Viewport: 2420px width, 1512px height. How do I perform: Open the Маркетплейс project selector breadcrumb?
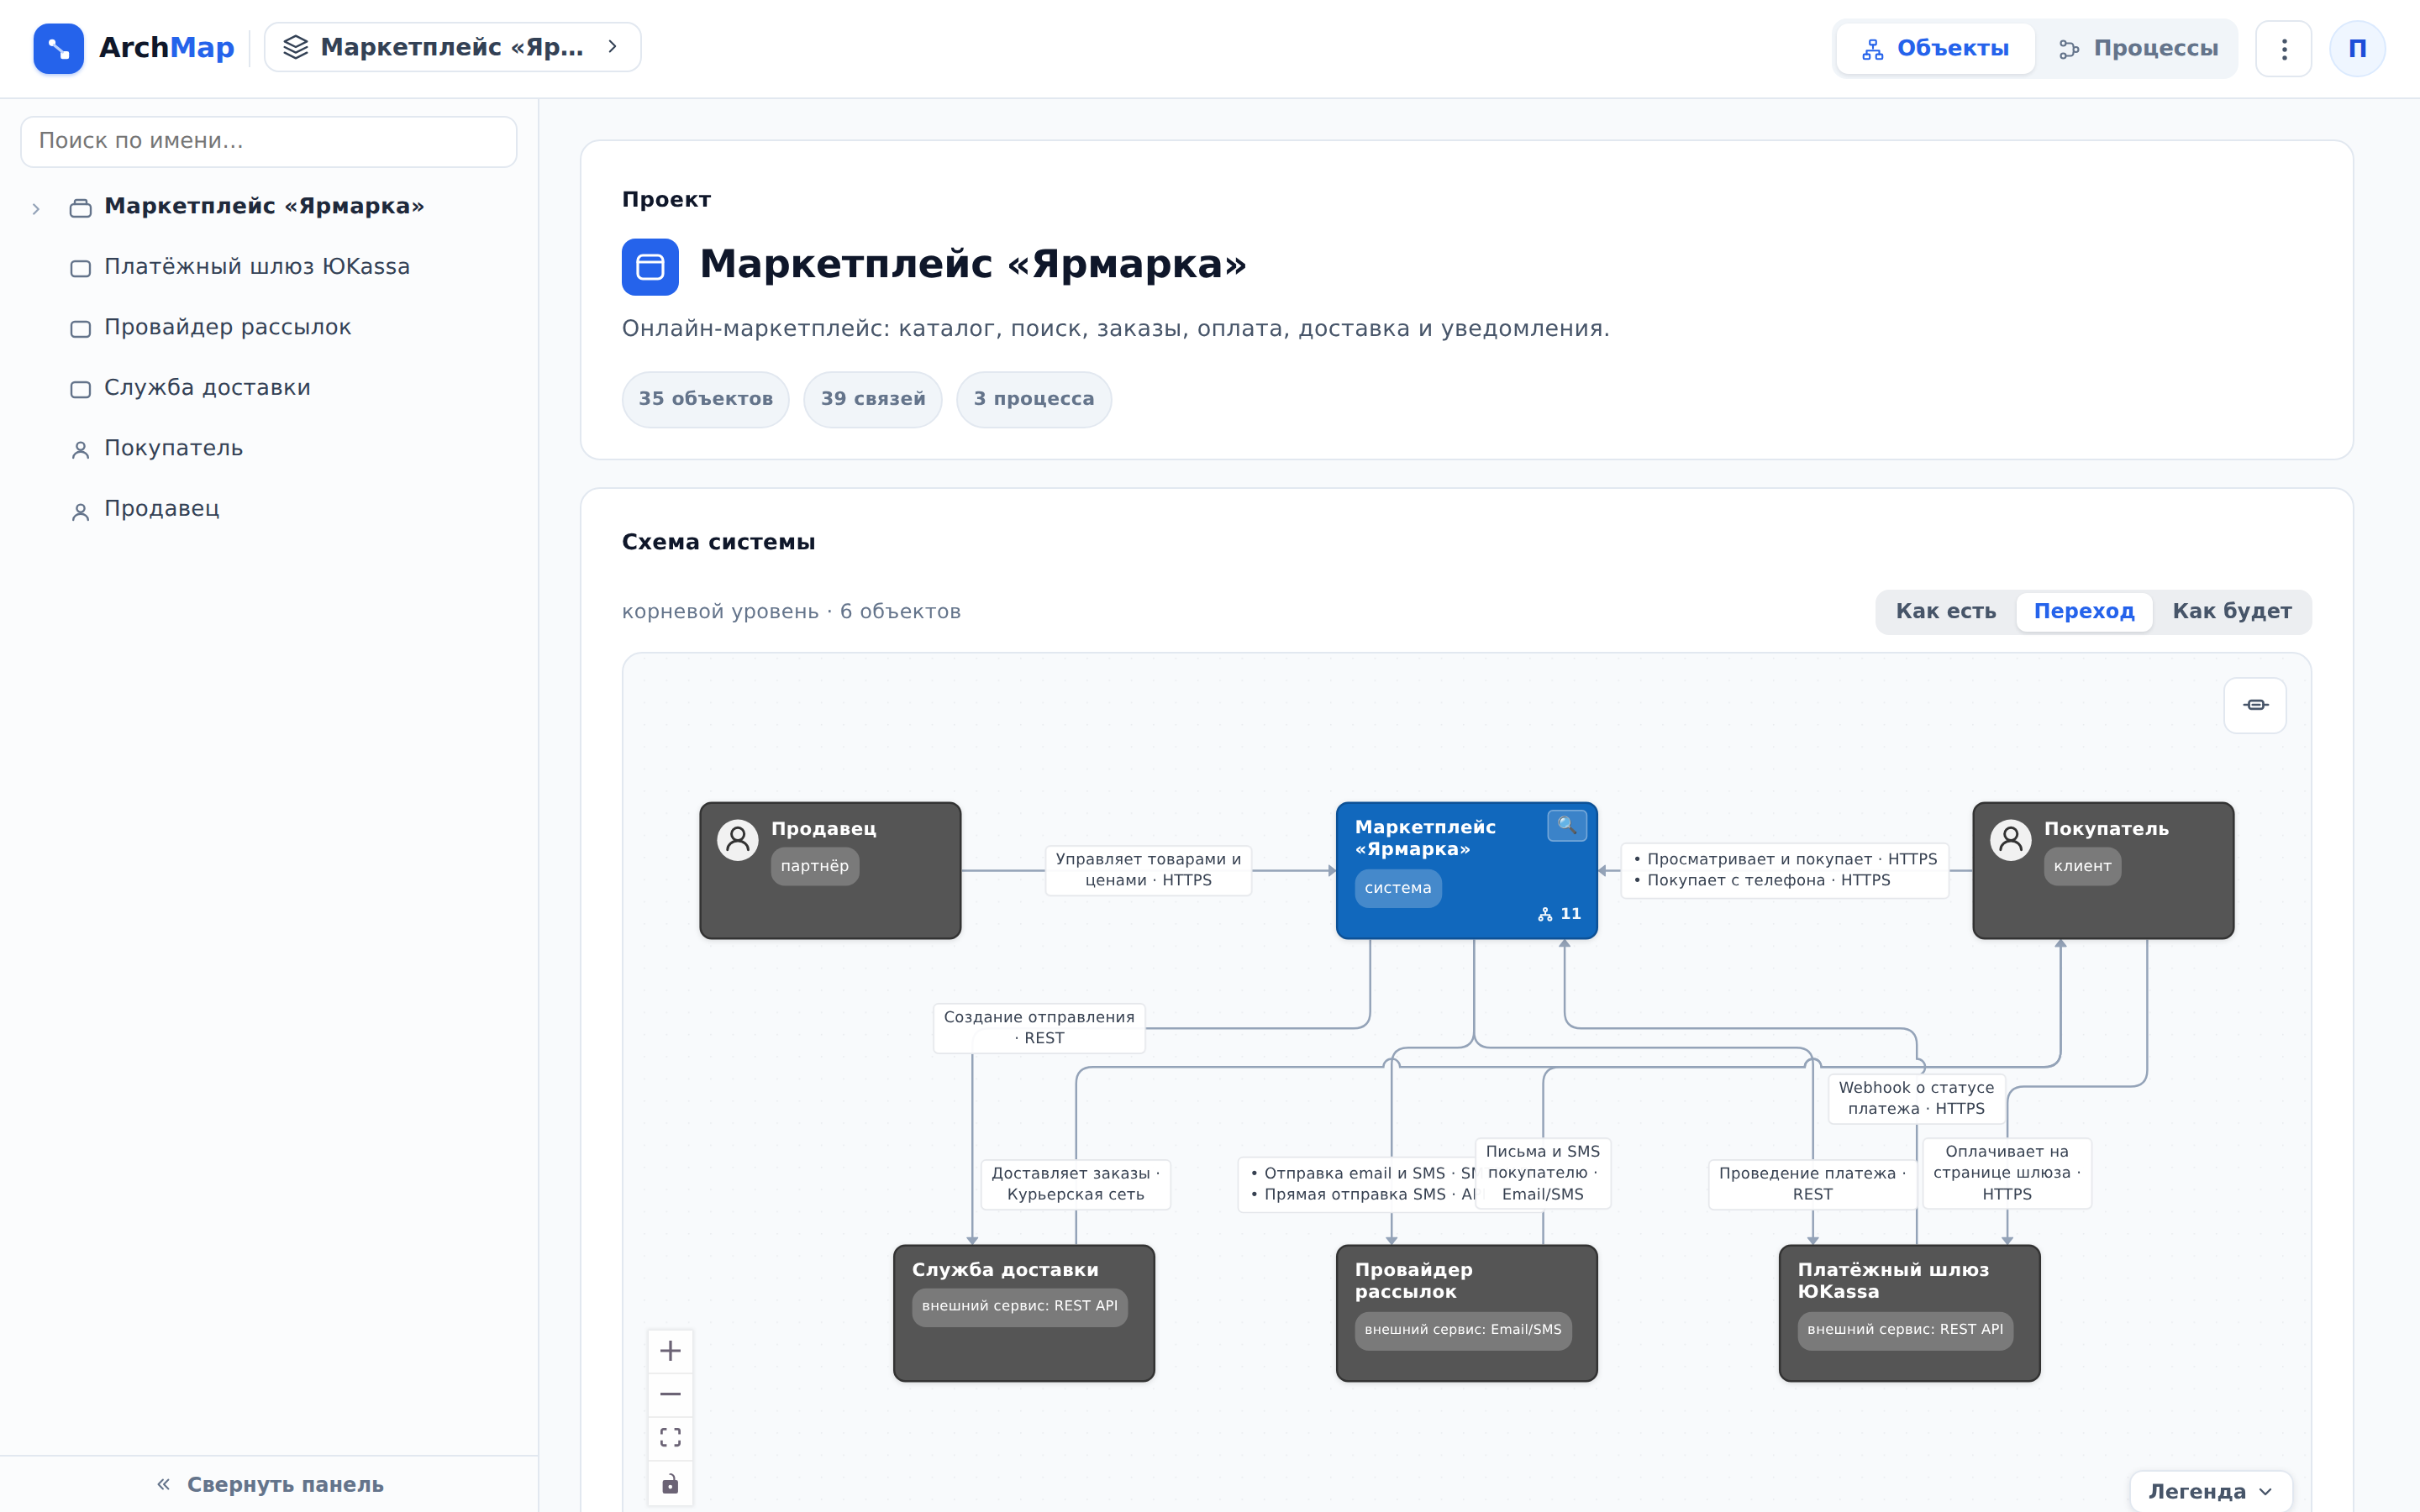pyautogui.click(x=452, y=47)
